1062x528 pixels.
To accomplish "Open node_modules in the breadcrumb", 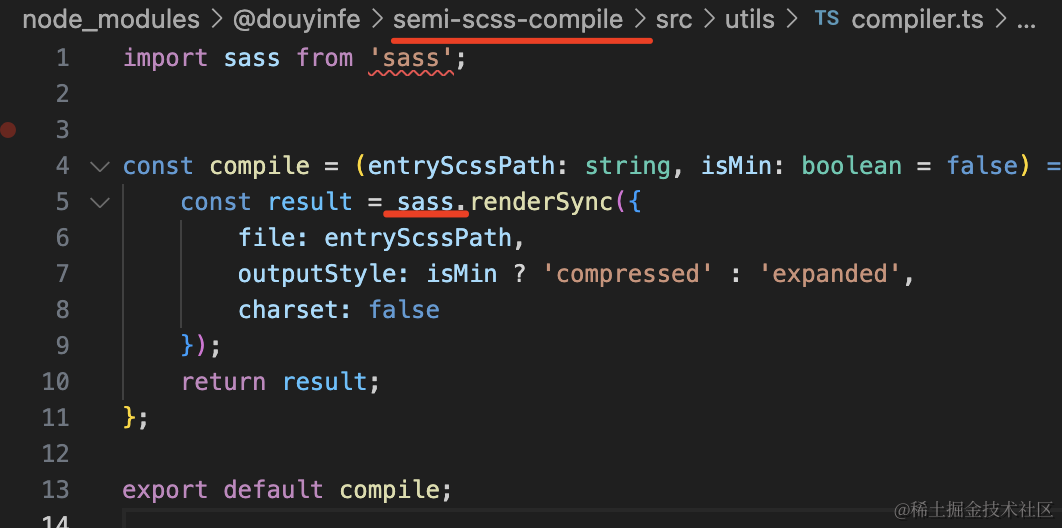I will (x=111, y=20).
